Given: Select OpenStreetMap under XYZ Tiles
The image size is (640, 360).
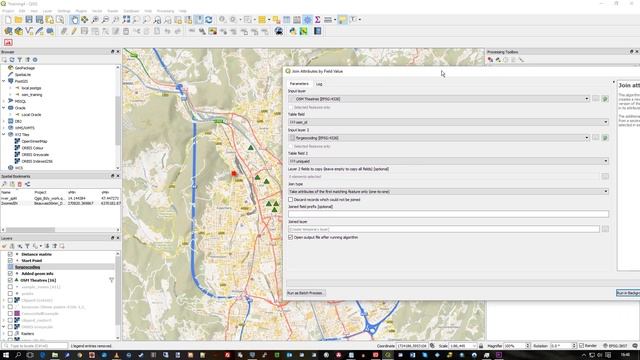Looking at the screenshot, I should tap(34, 141).
